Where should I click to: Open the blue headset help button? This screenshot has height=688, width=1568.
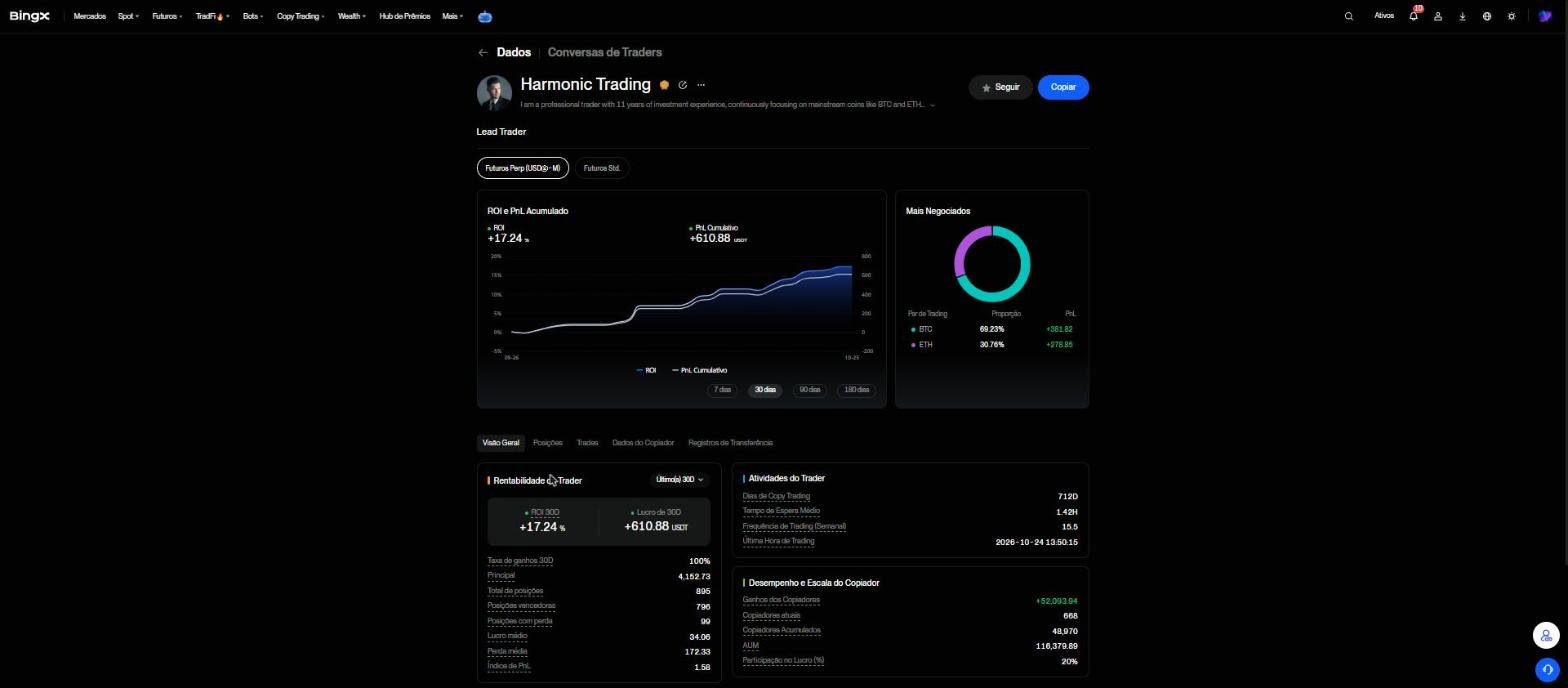[1546, 669]
